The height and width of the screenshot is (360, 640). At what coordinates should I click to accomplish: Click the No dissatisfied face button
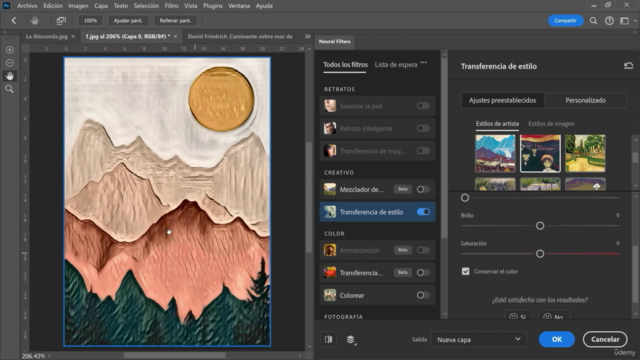click(x=554, y=316)
